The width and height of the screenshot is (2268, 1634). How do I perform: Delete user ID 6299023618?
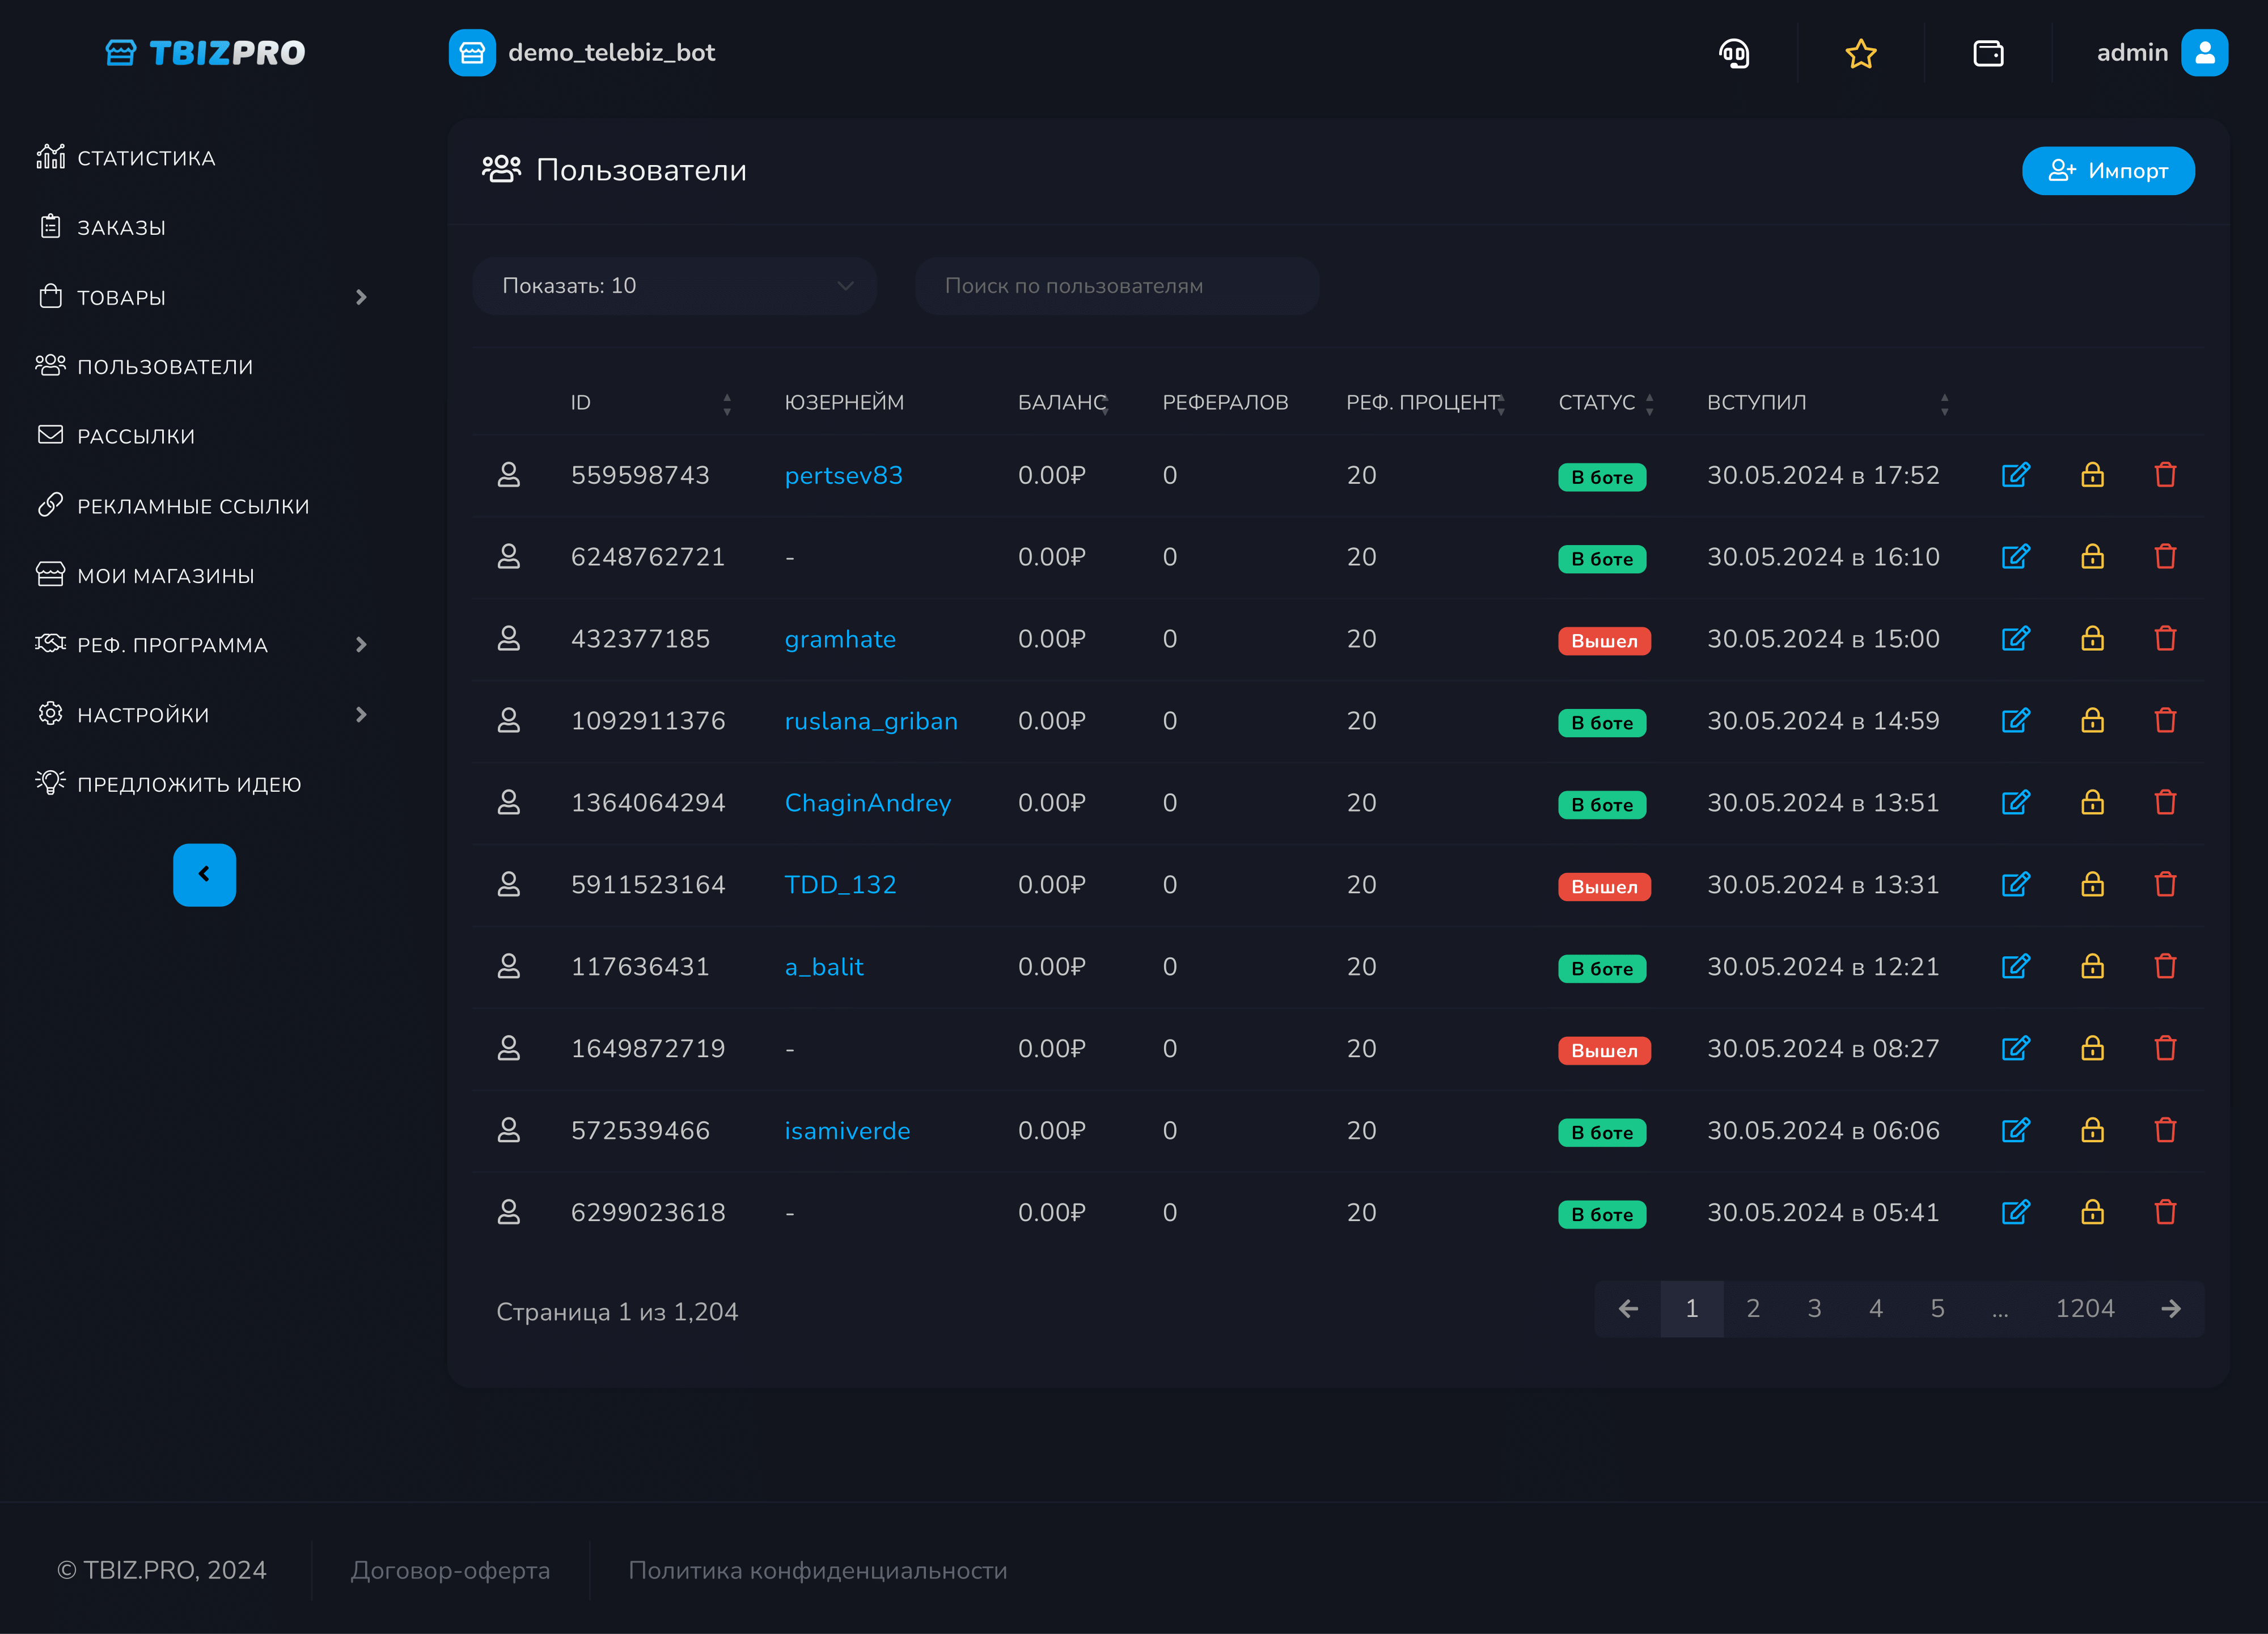(x=2165, y=1212)
